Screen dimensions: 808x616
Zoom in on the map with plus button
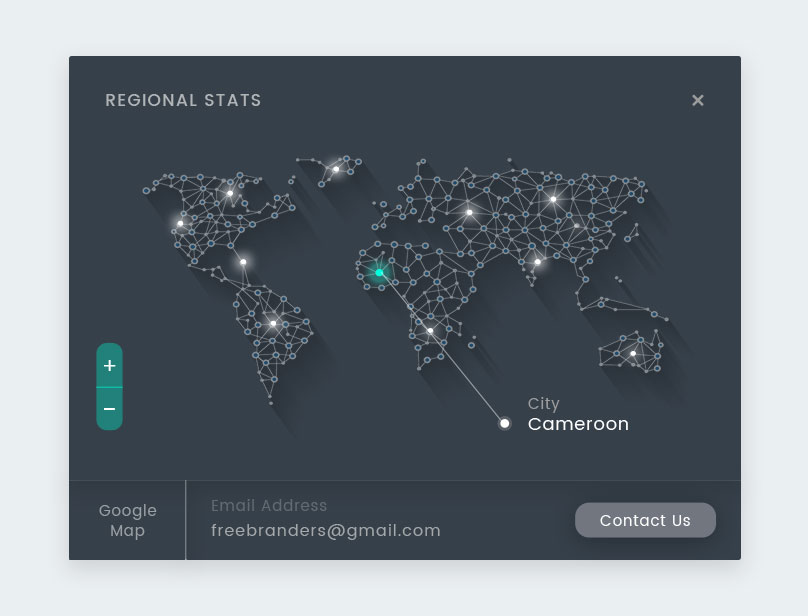(109, 366)
